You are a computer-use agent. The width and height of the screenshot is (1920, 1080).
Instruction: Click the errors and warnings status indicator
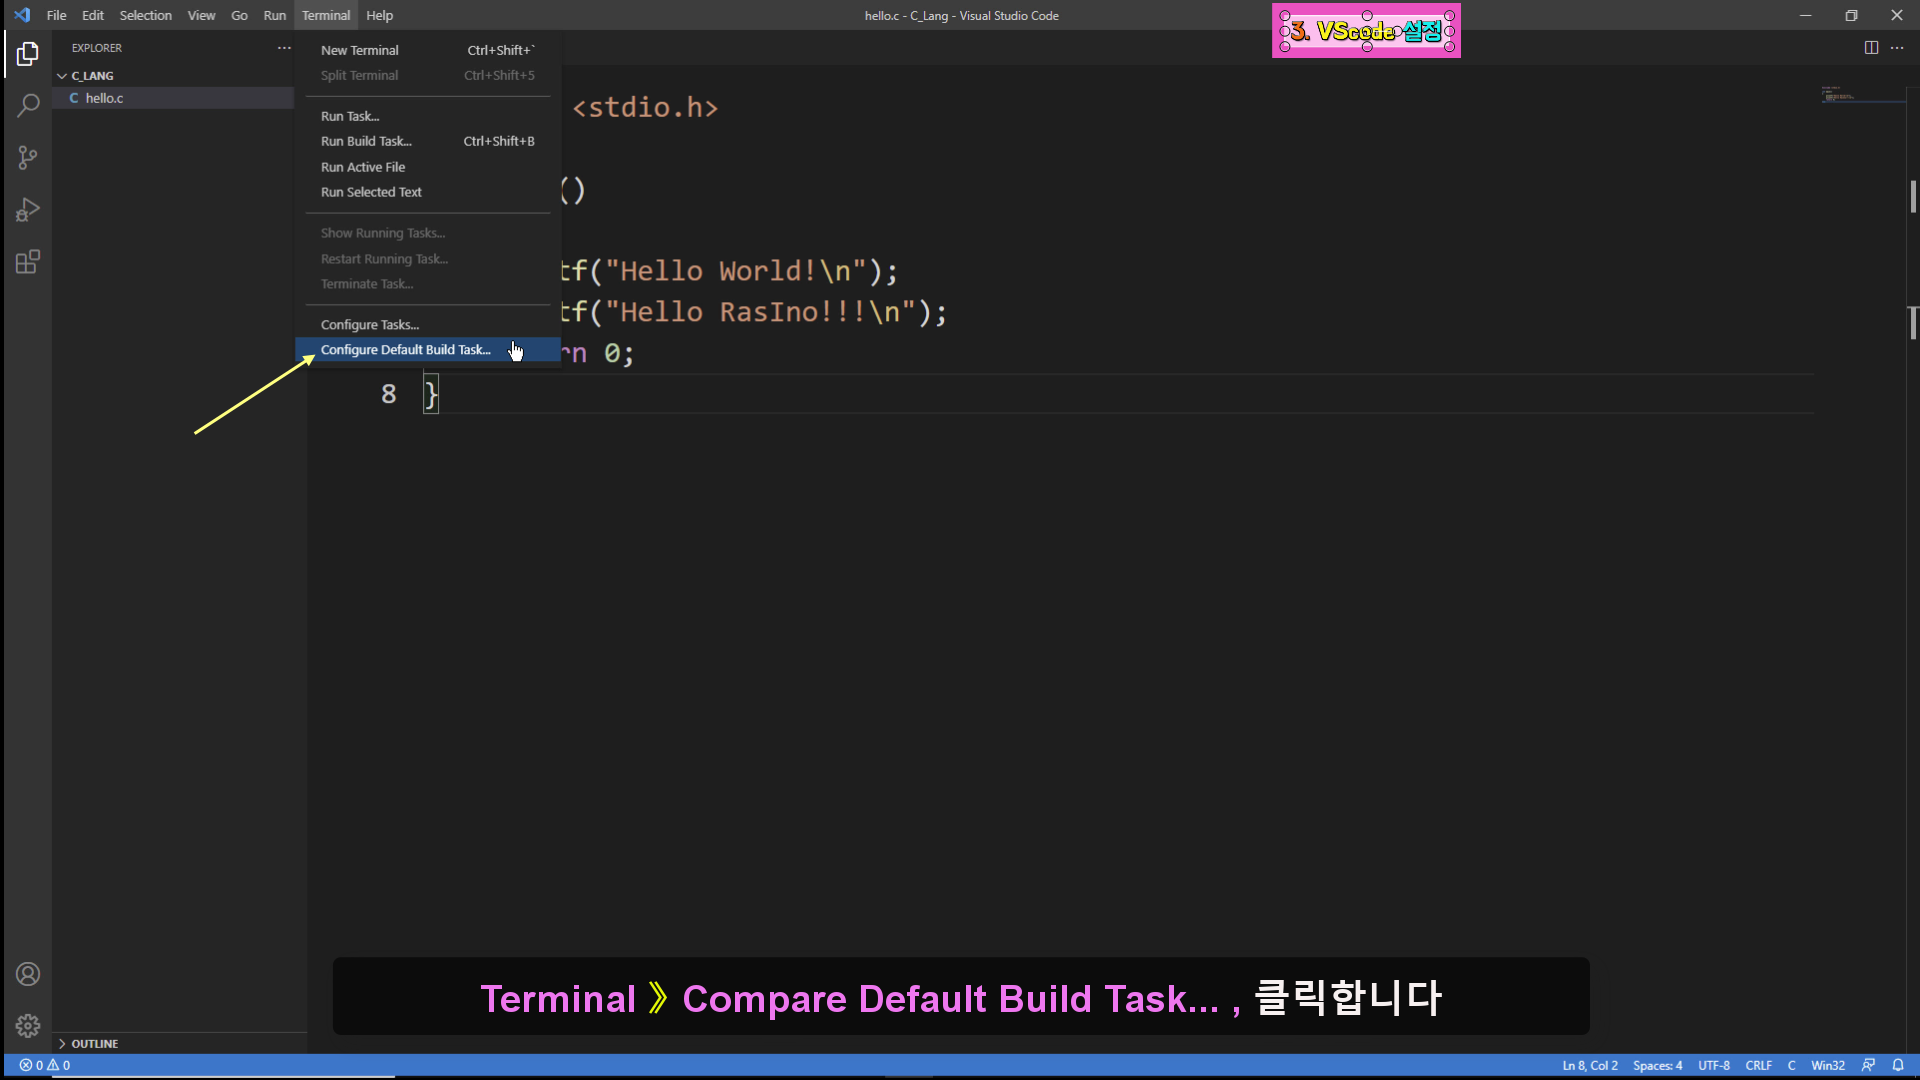[x=45, y=1065]
